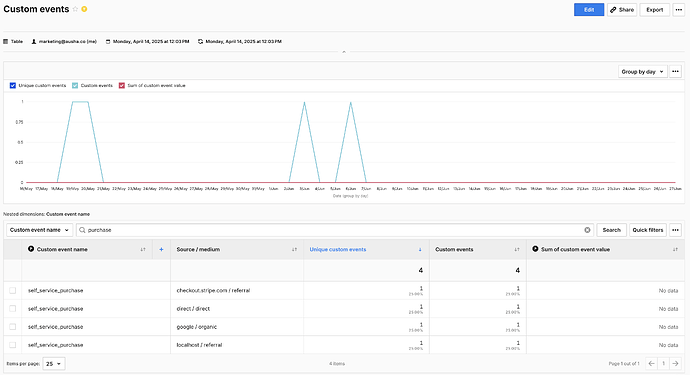This screenshot has height=375, width=690.
Task: Collapse the report header with the chevron
Action: click(x=344, y=52)
